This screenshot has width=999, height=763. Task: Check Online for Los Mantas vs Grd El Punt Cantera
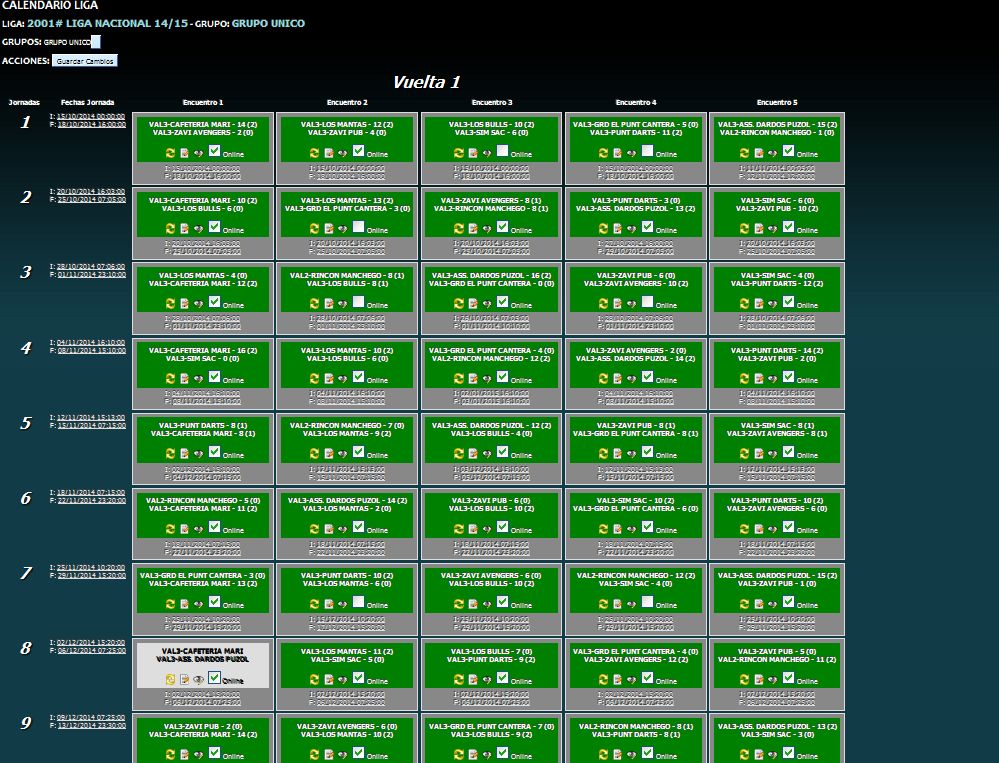358,227
